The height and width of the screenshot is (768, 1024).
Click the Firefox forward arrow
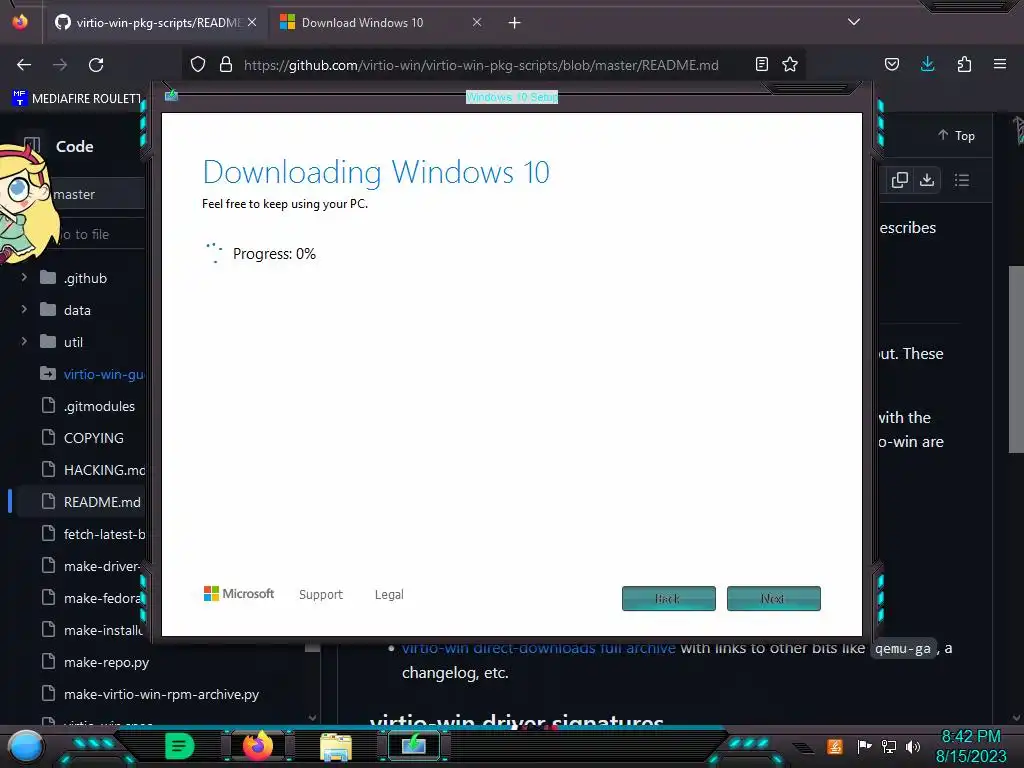(x=60, y=65)
